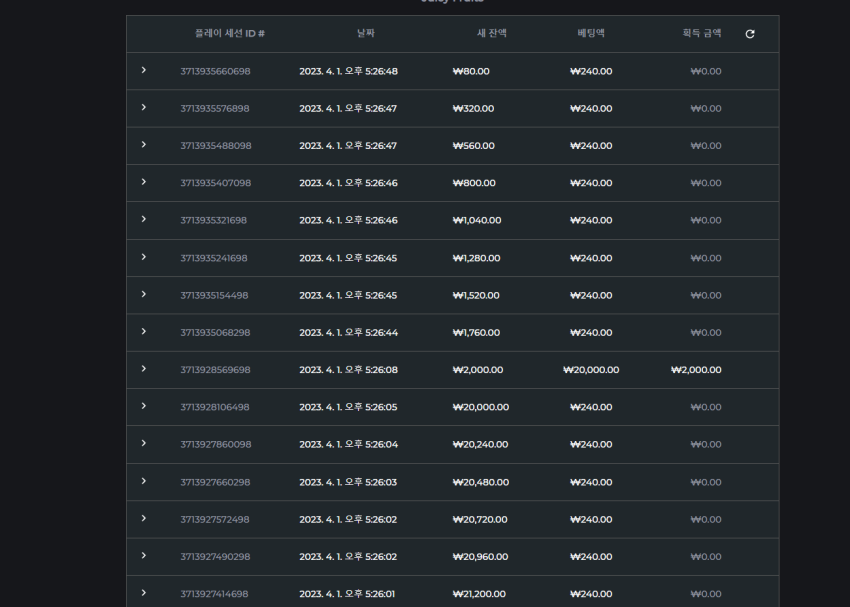The height and width of the screenshot is (607, 850).
Task: Expand row for session 3713927490298
Action: 144,556
